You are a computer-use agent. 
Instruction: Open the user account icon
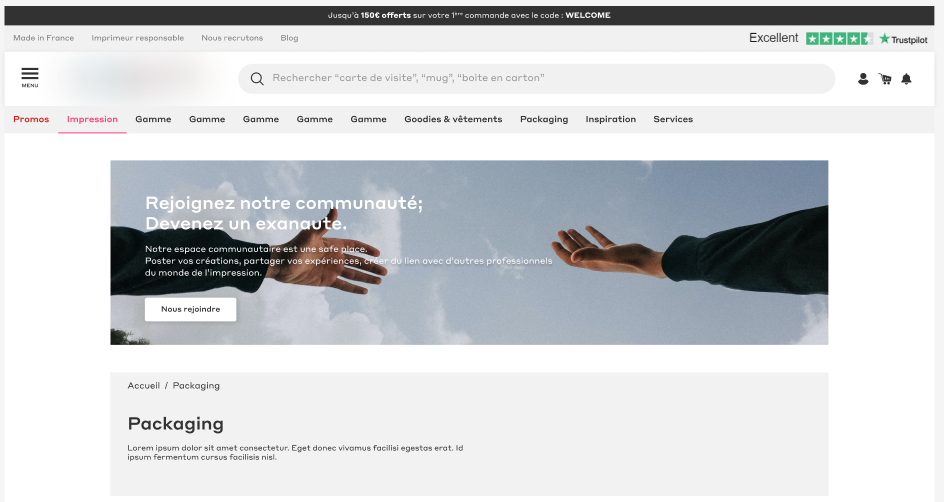tap(863, 79)
